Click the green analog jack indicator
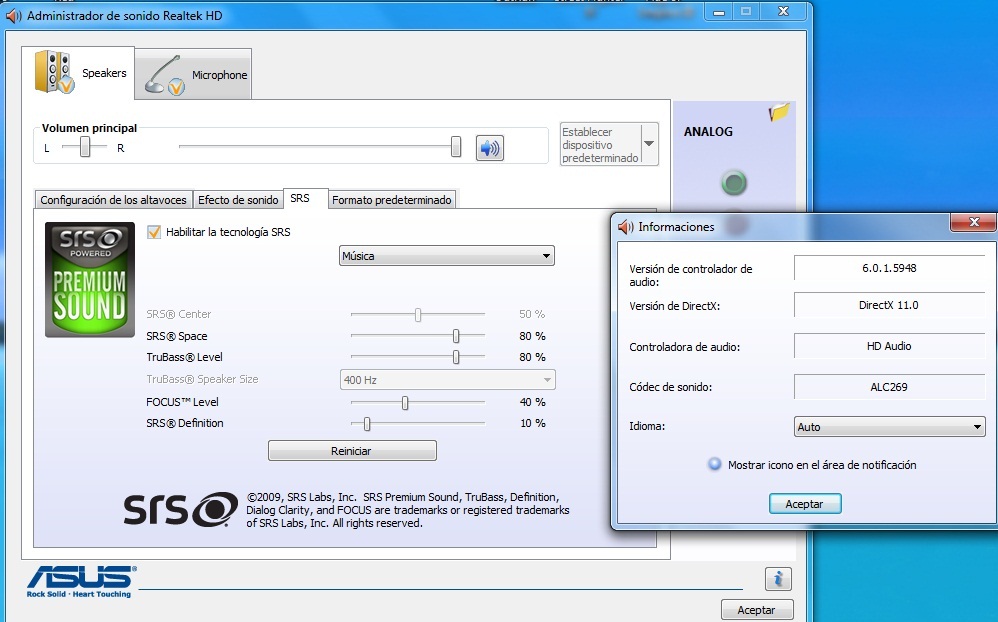This screenshot has height=622, width=998. pos(733,183)
